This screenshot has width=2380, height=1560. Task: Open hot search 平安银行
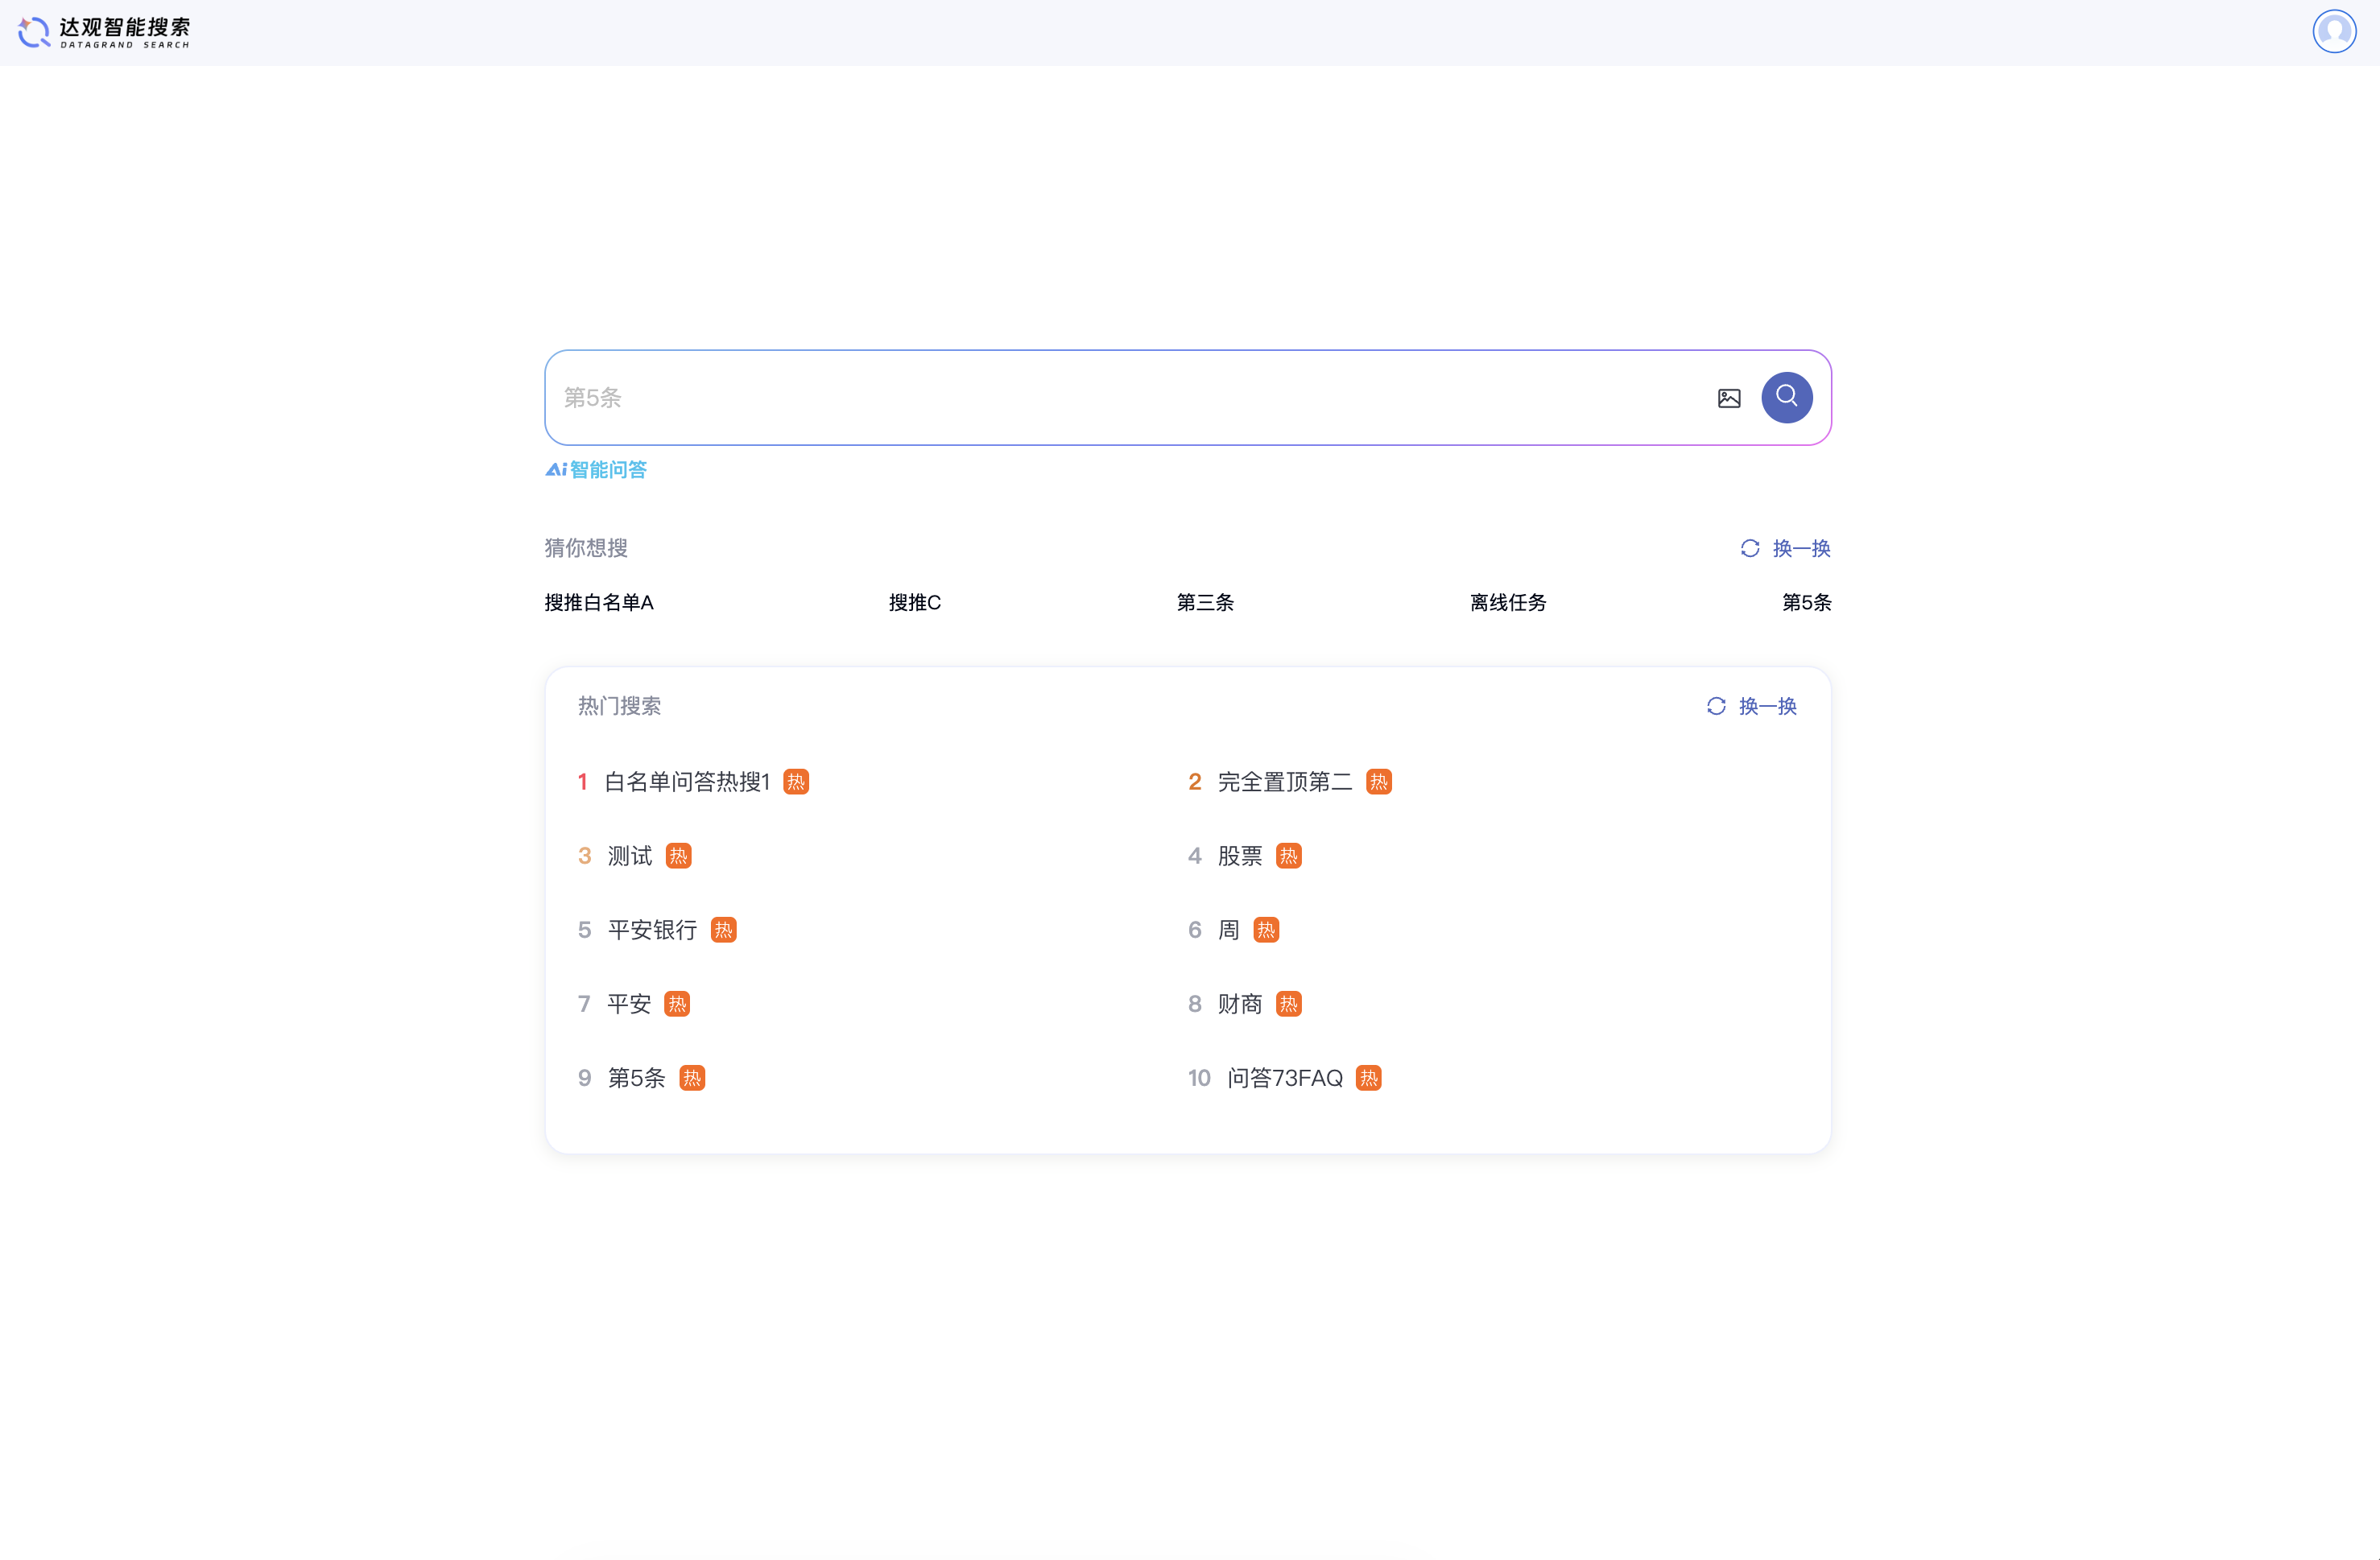652,930
